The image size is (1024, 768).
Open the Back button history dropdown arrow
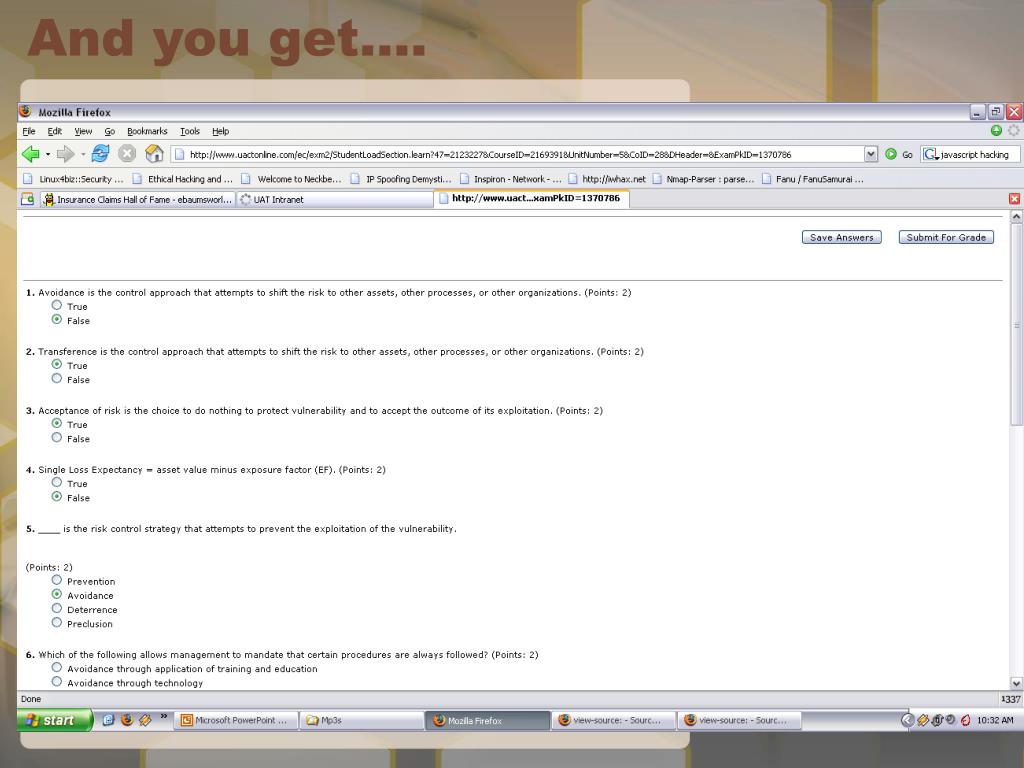(x=48, y=155)
